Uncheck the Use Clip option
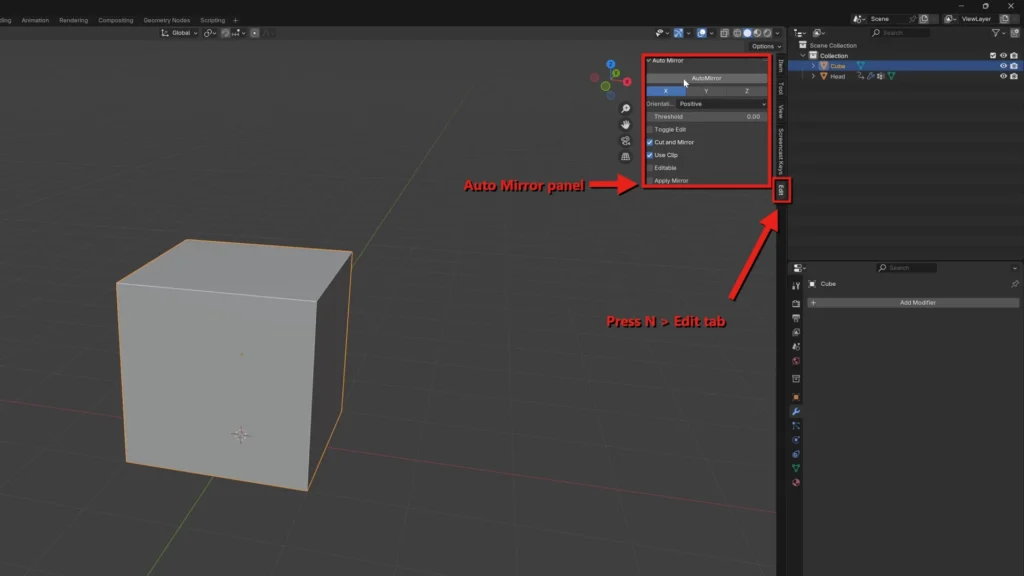This screenshot has width=1024, height=576. tap(650, 155)
